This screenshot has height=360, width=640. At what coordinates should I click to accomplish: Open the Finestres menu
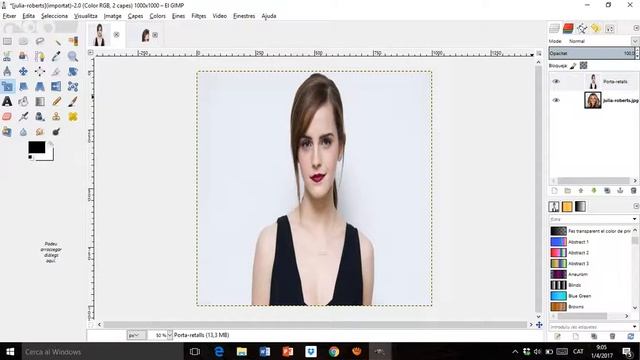[x=244, y=16]
